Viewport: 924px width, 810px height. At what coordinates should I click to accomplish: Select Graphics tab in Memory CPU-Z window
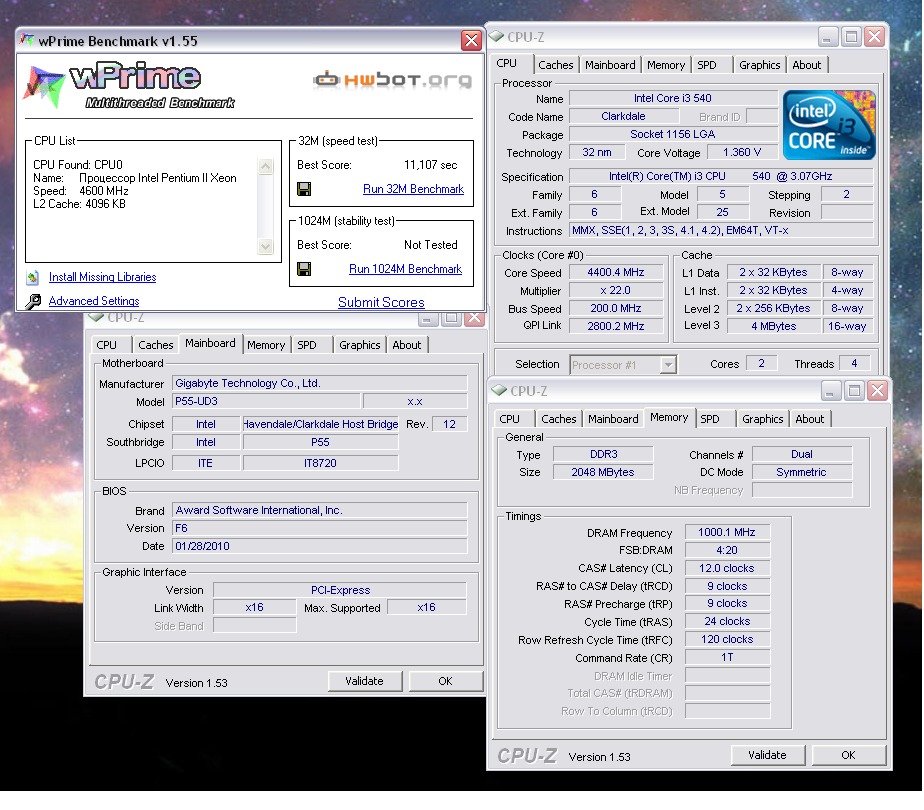tap(763, 419)
